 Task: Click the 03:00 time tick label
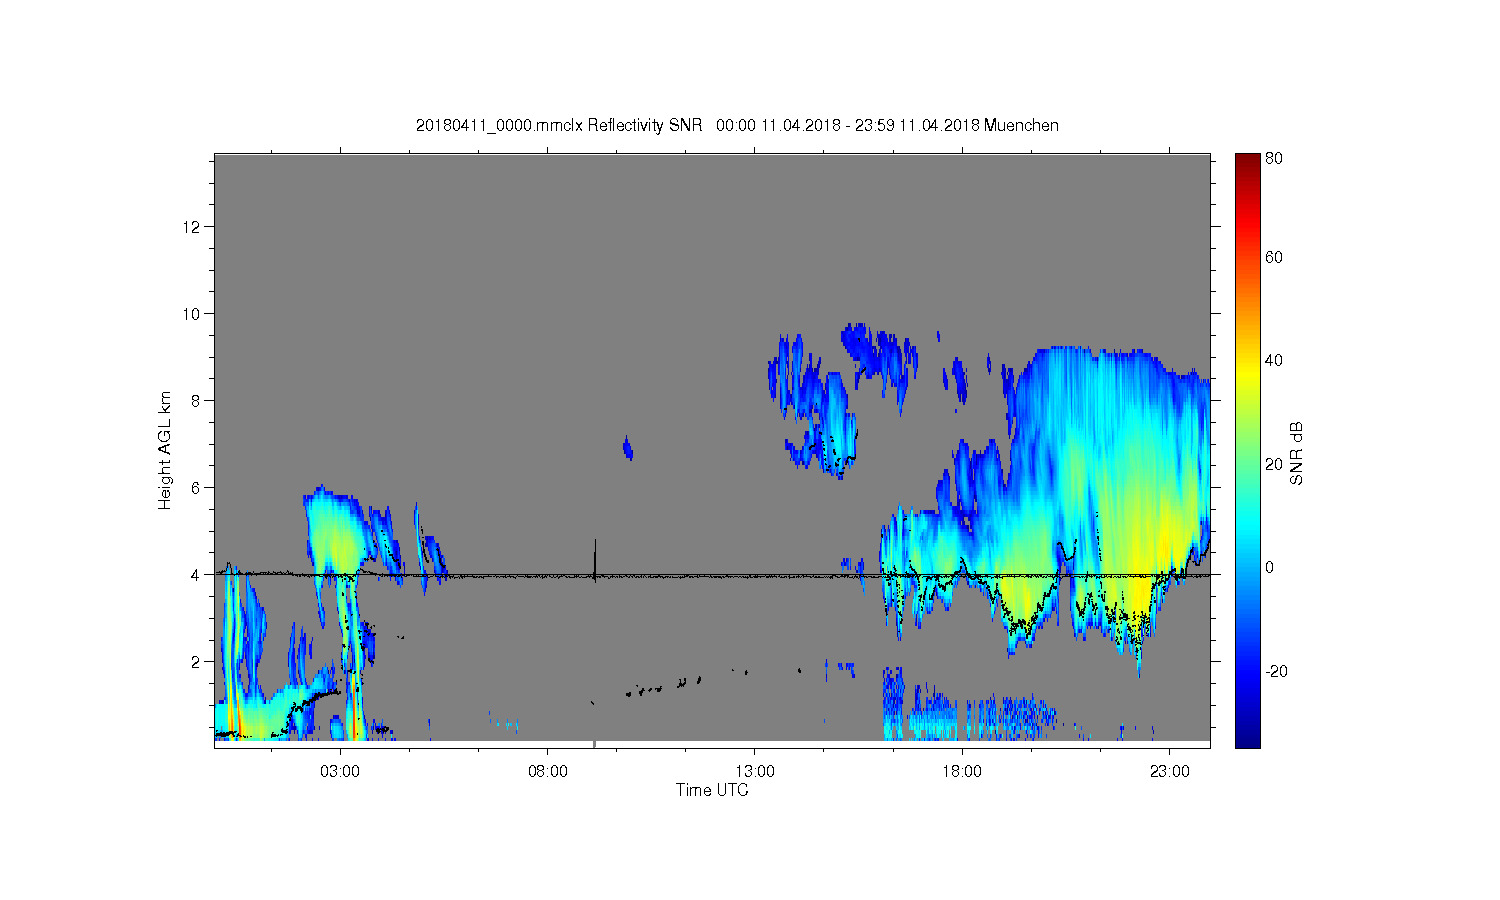(340, 772)
